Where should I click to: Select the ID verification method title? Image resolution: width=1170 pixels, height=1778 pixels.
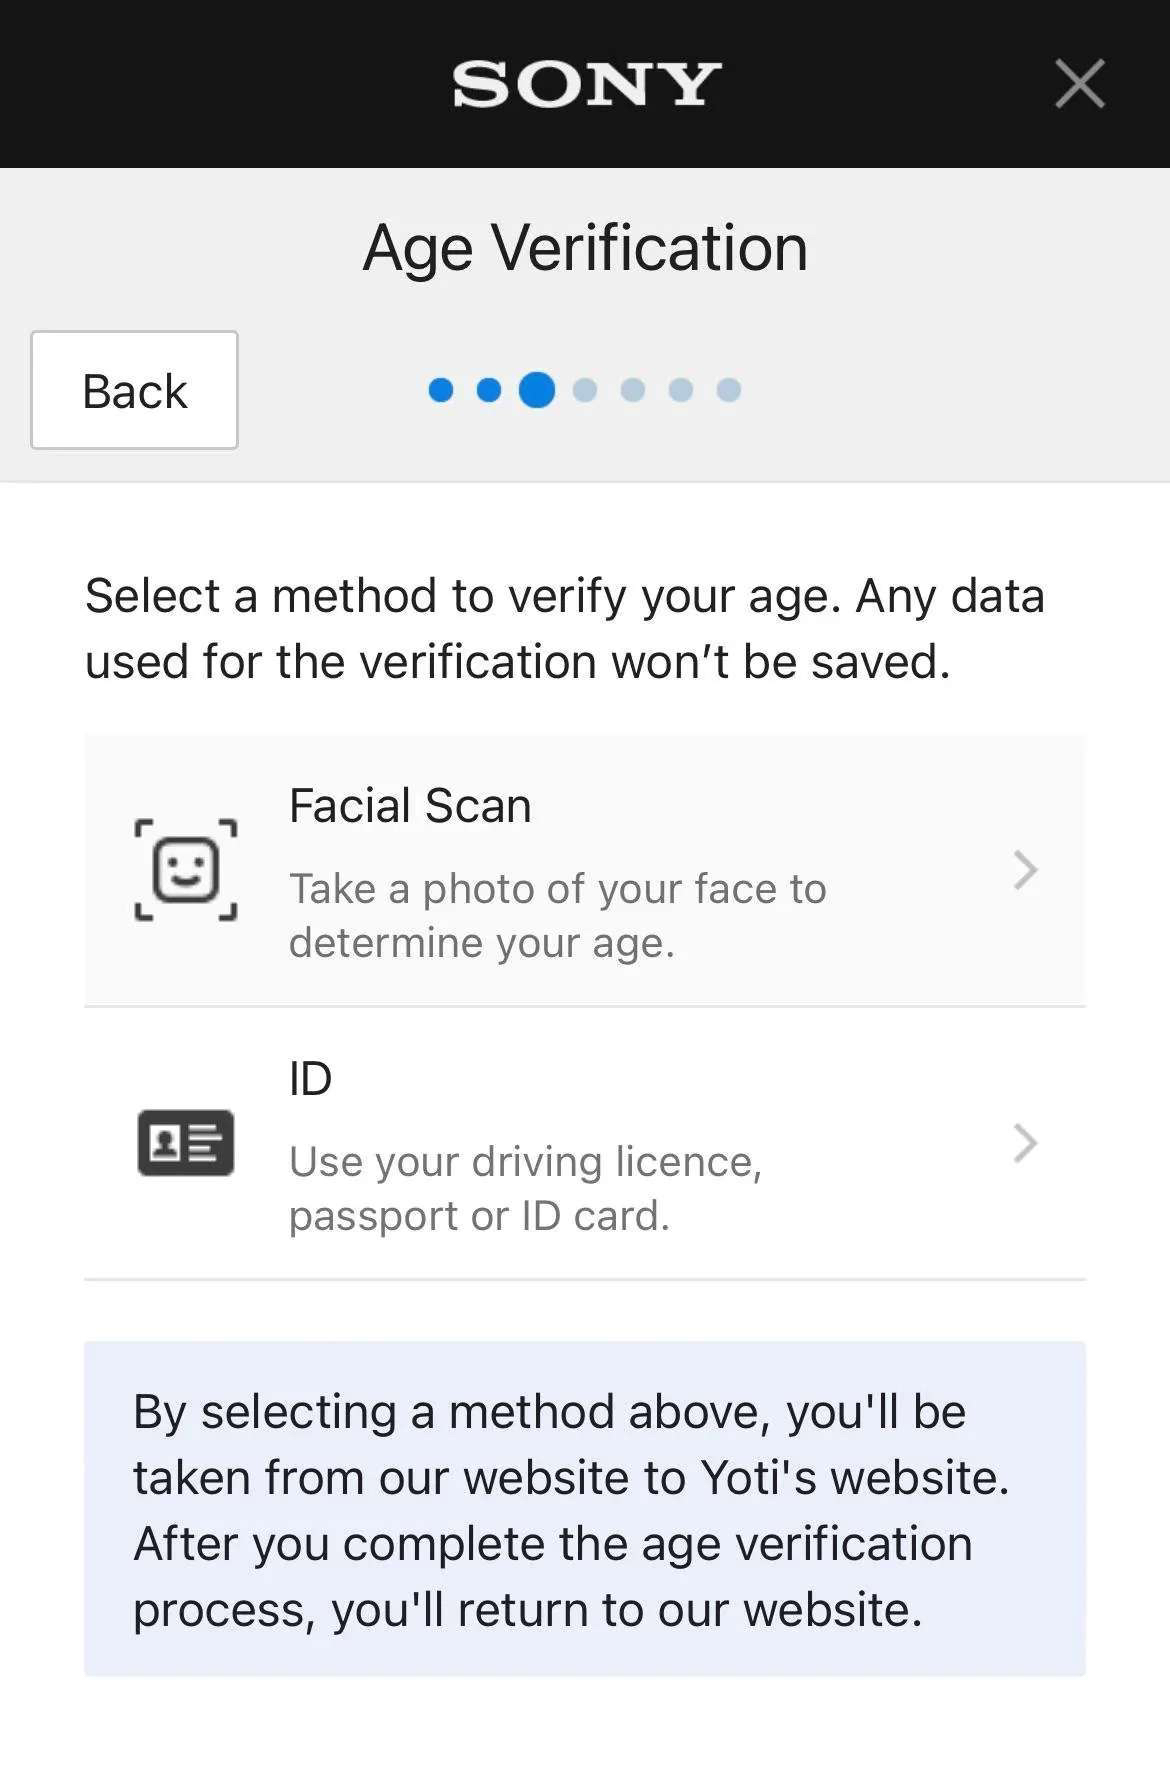(310, 1079)
